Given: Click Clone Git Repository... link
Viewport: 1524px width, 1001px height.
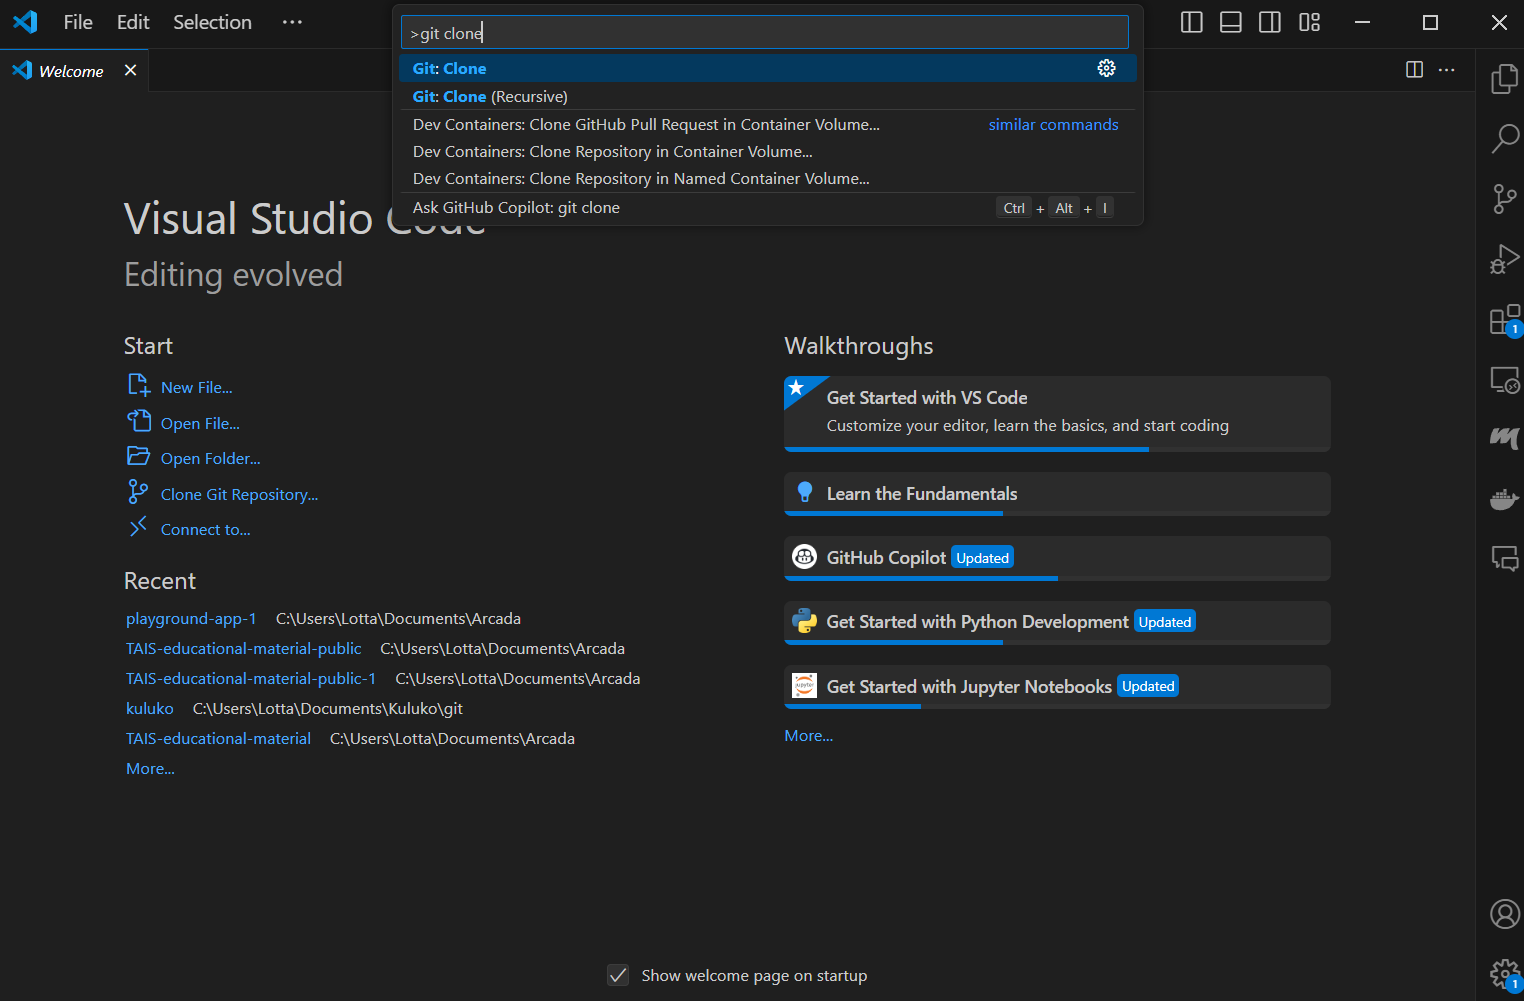Looking at the screenshot, I should click(239, 494).
